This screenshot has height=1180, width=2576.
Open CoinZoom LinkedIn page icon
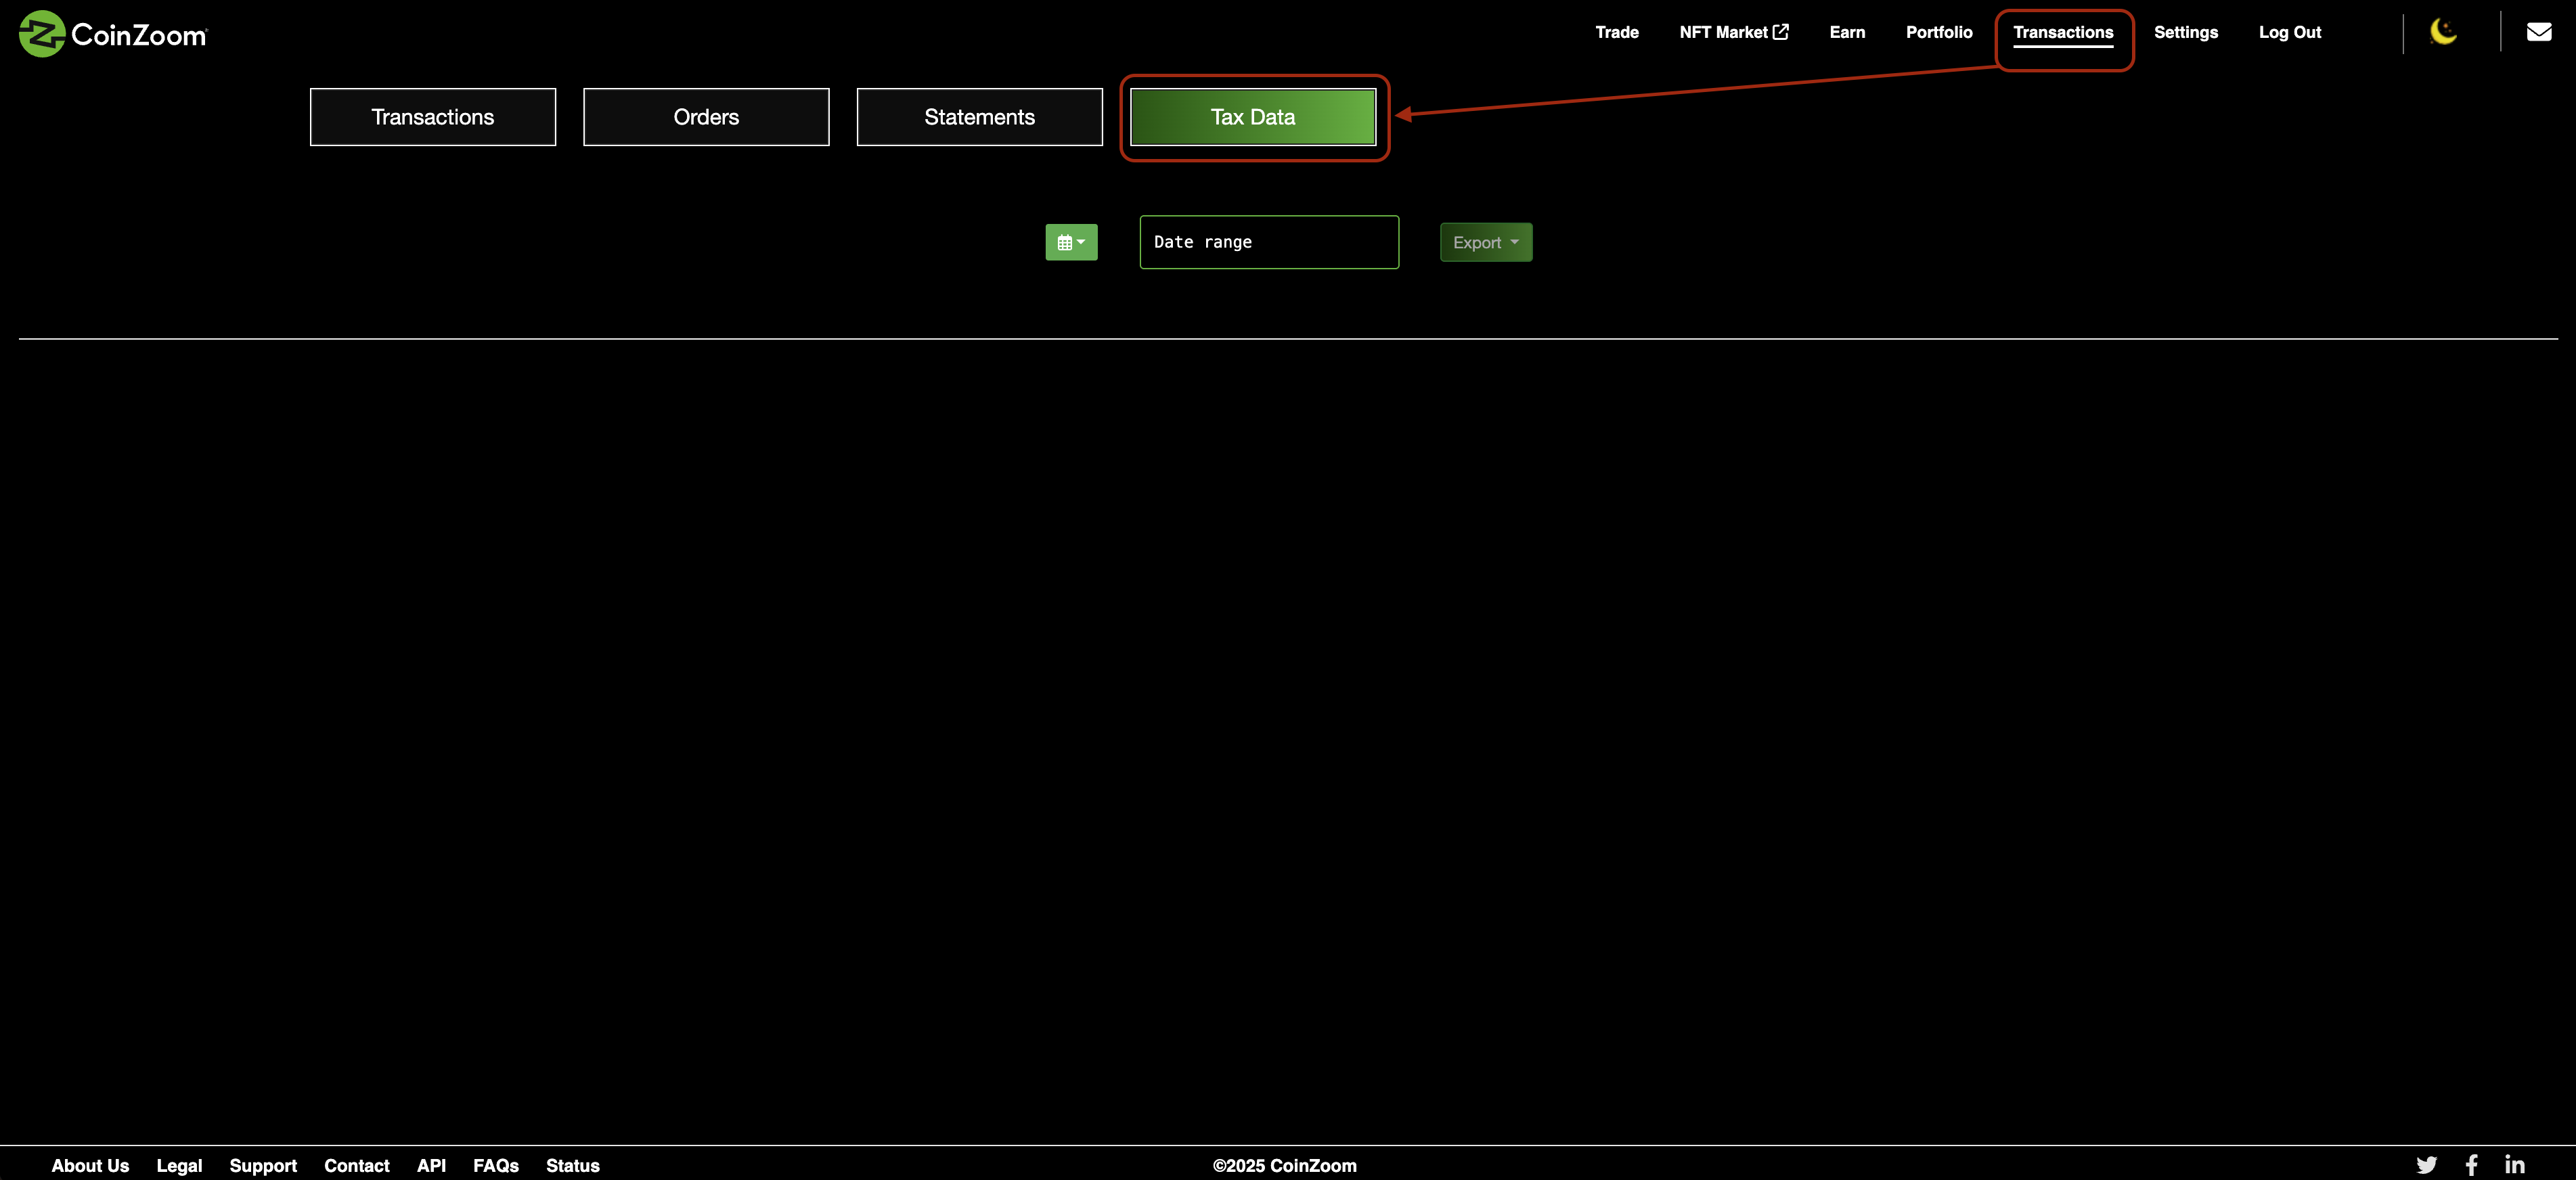(x=2514, y=1165)
